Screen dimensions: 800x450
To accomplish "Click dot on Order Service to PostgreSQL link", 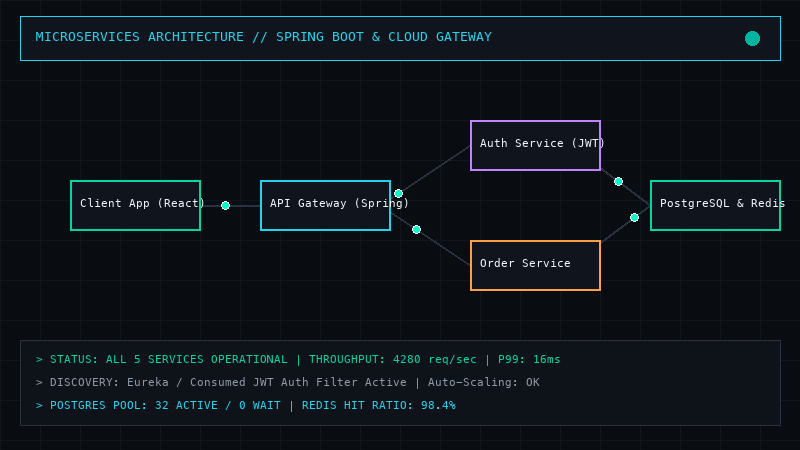I will pyautogui.click(x=634, y=218).
